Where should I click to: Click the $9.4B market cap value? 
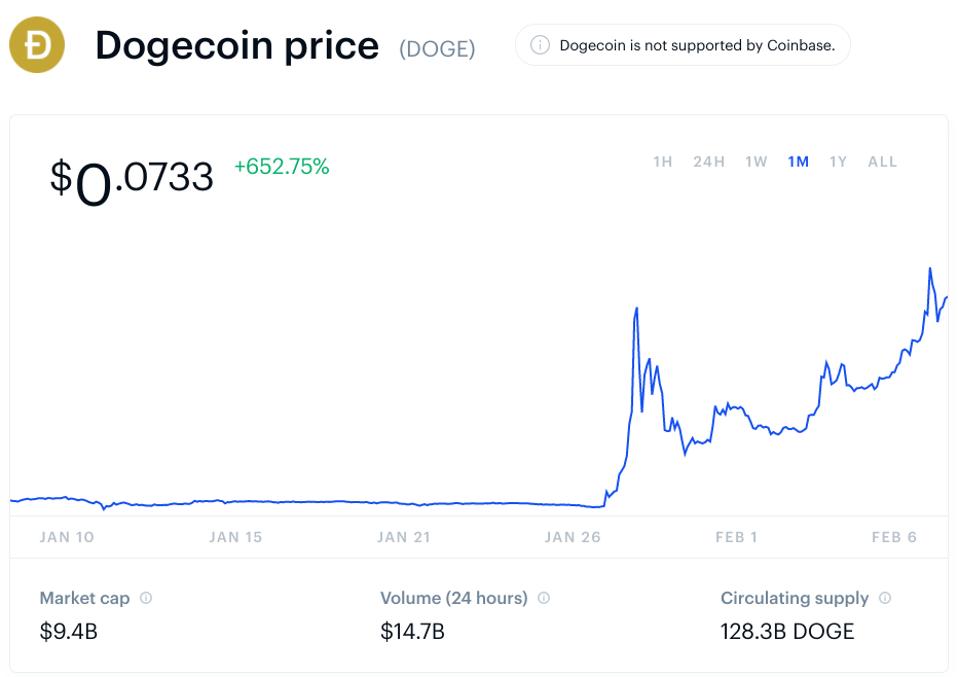[68, 632]
